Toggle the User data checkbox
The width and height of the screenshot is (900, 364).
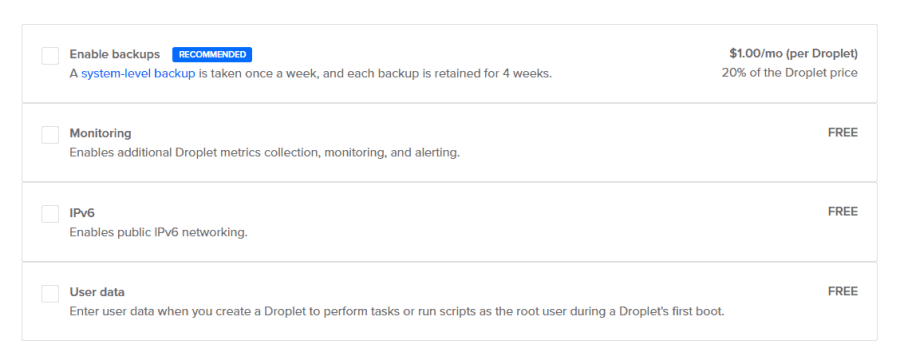(x=50, y=293)
